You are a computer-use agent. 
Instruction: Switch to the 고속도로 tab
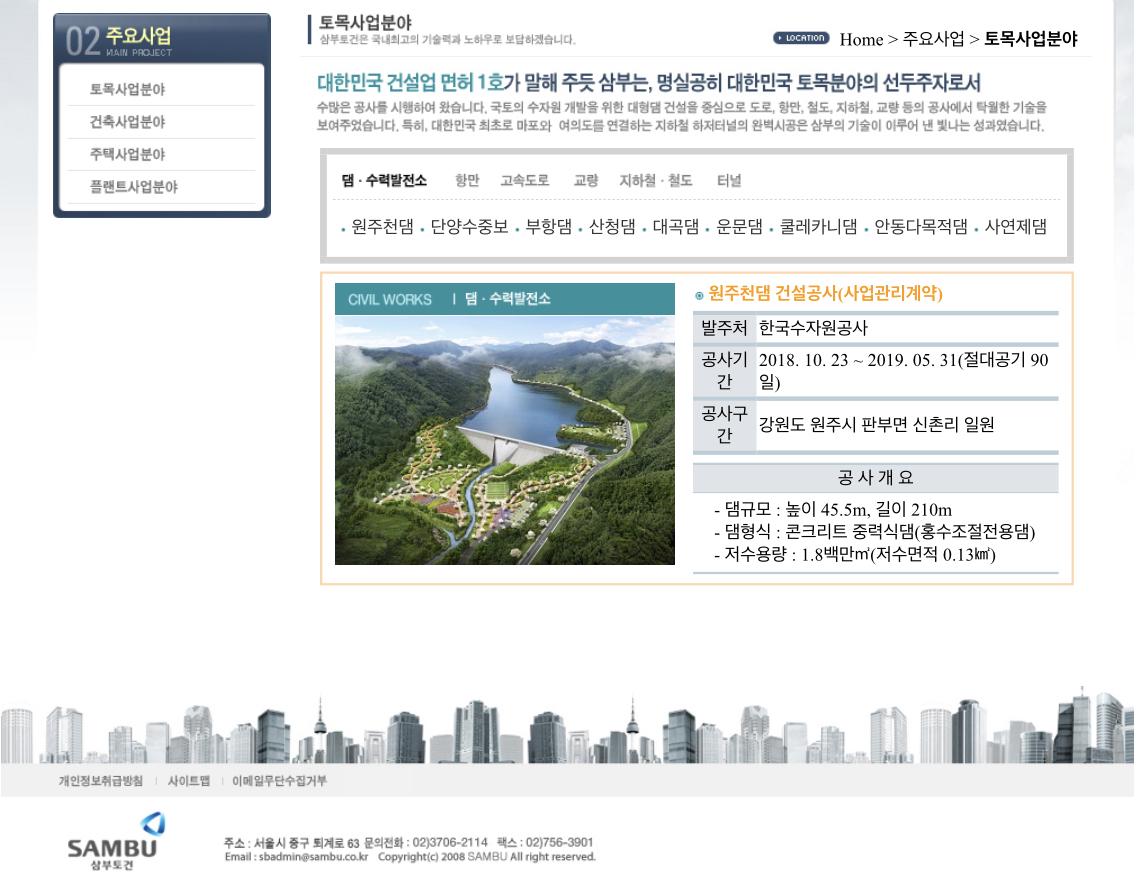(x=525, y=180)
